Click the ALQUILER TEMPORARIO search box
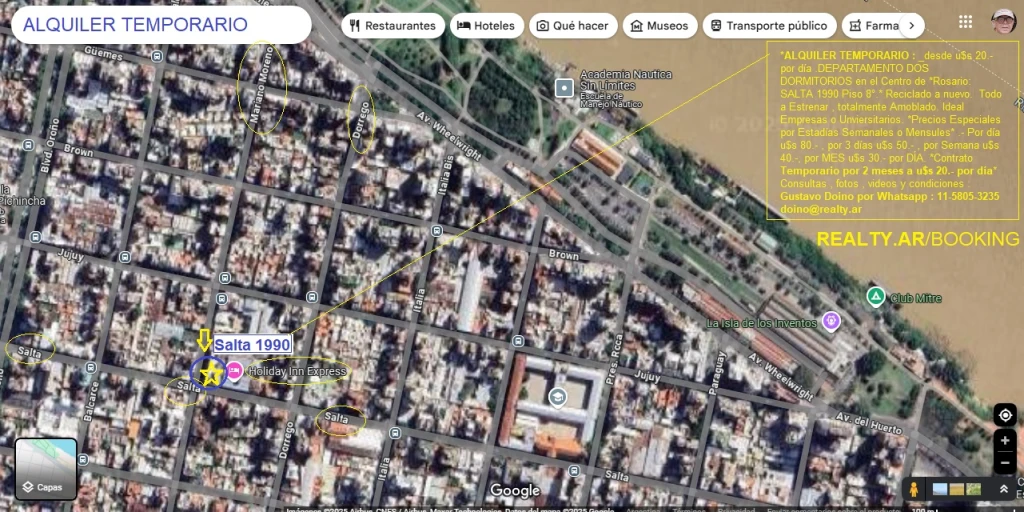1024x512 pixels. [161, 25]
